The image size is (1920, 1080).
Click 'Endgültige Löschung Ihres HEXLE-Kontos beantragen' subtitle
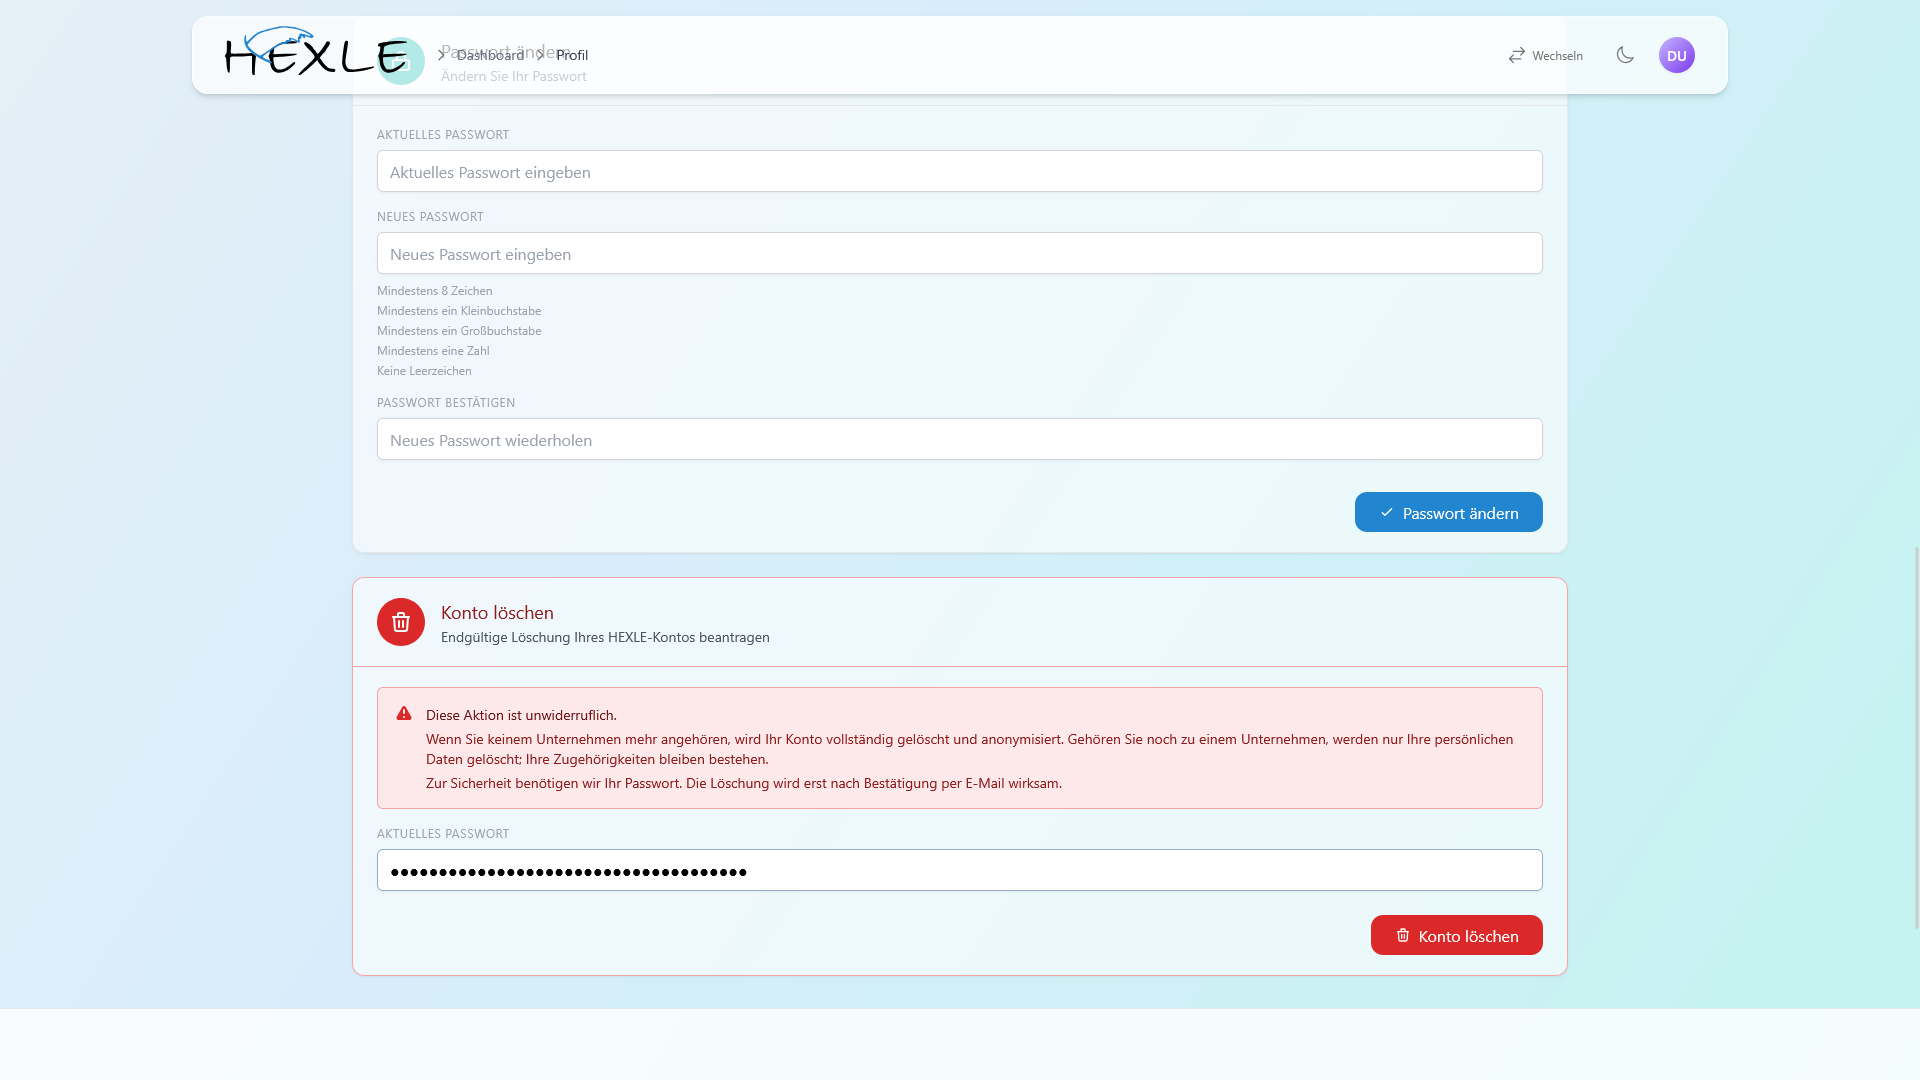605,637
